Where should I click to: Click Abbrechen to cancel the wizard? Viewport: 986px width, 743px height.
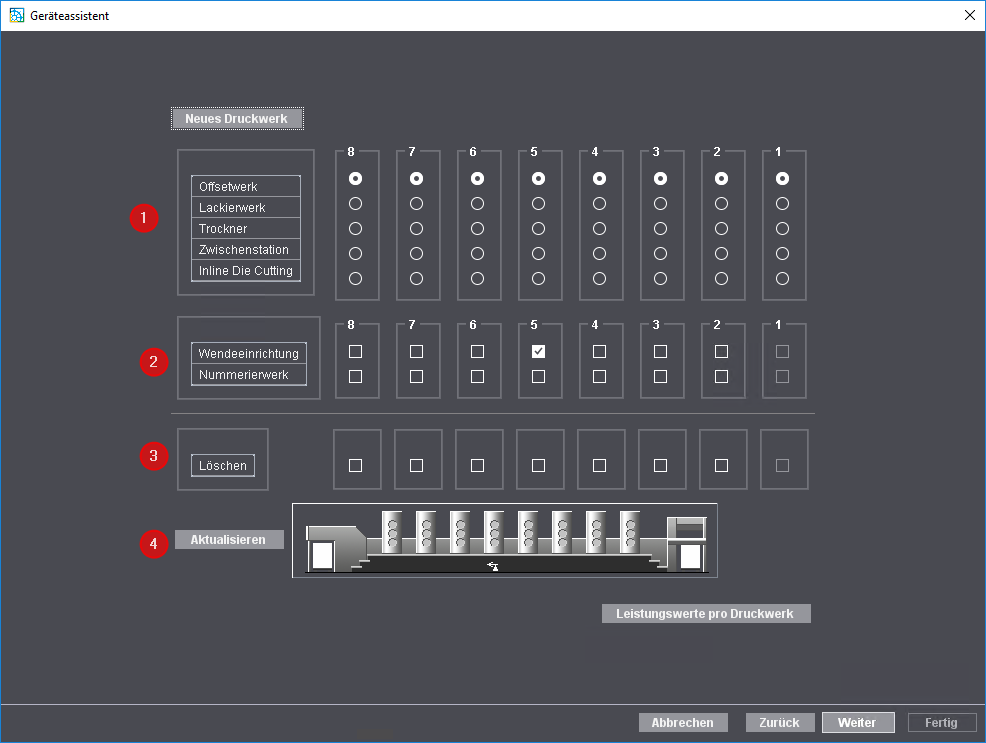click(683, 722)
